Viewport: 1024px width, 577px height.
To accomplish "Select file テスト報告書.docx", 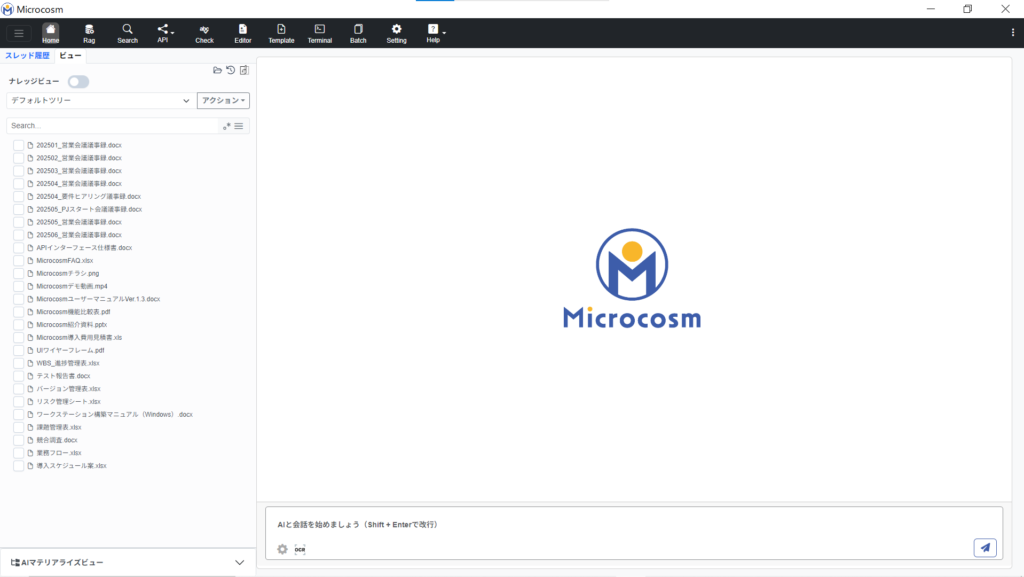I will 63,376.
